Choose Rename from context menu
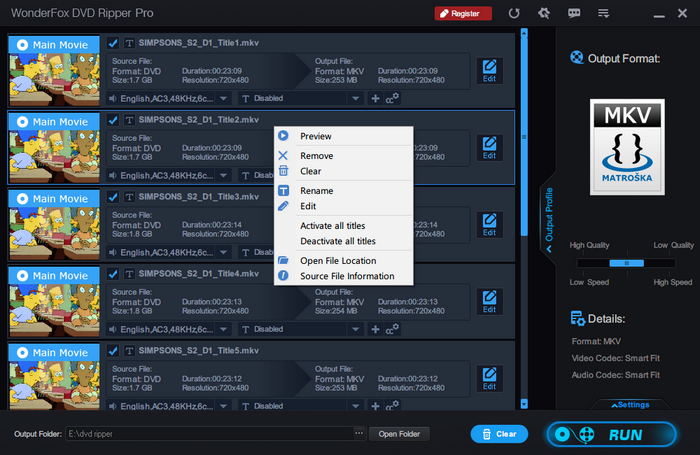 (343, 191)
